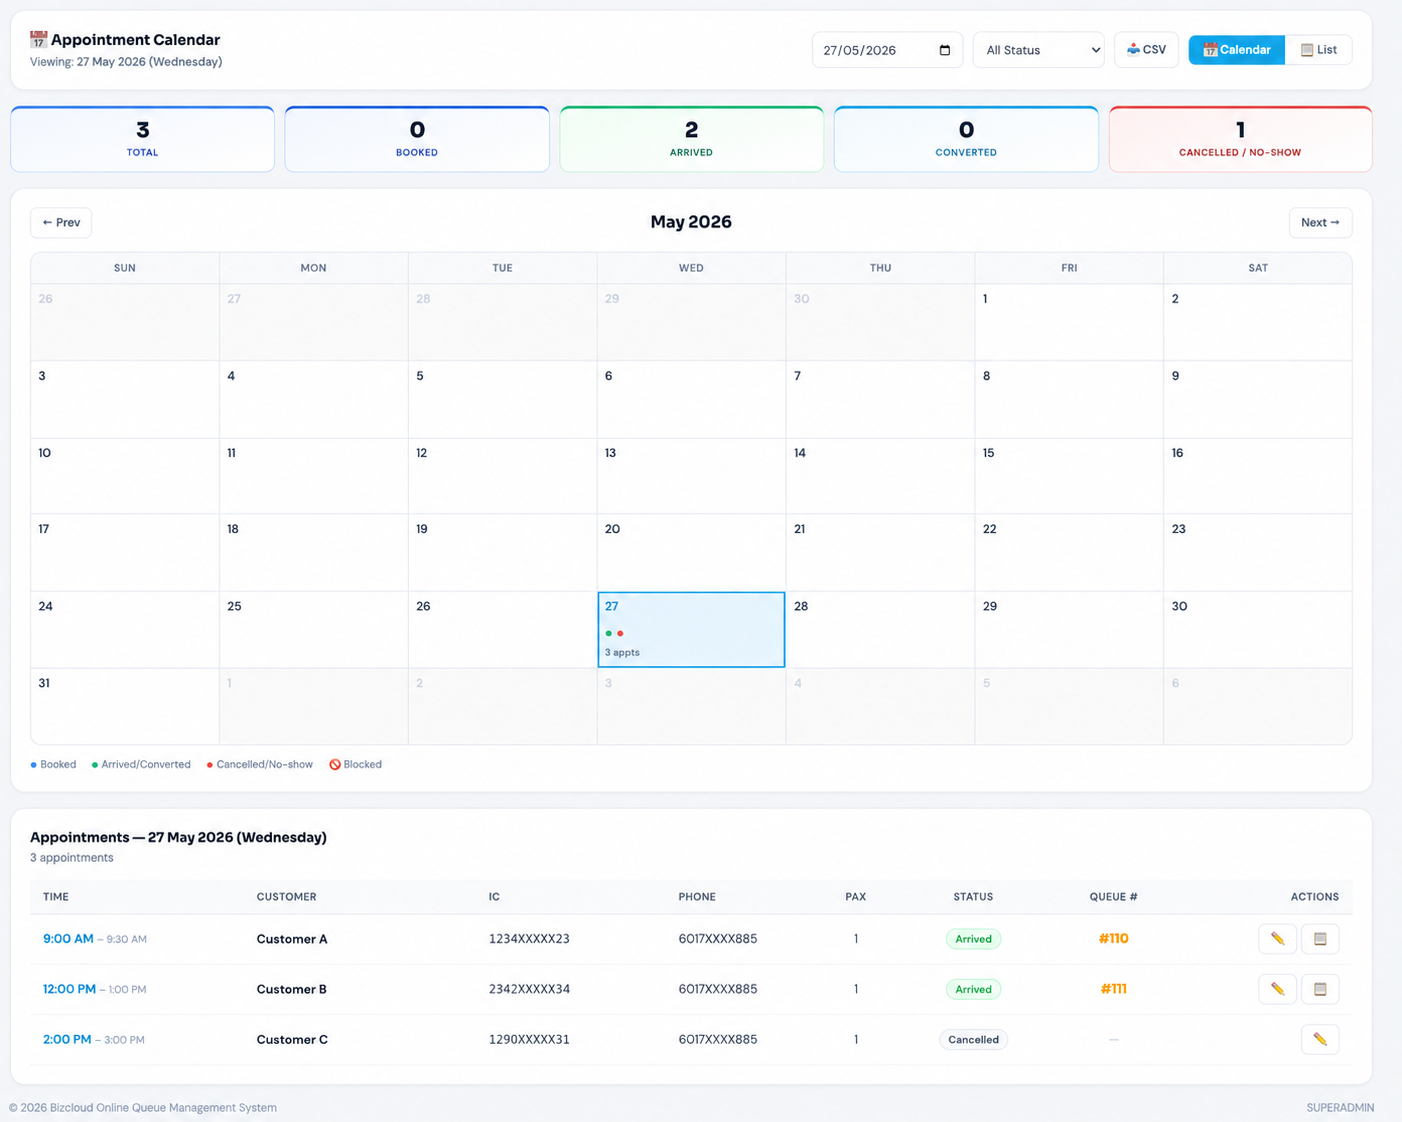The width and height of the screenshot is (1402, 1122).
Task: Select May 13 on the calendar
Action: (x=691, y=476)
